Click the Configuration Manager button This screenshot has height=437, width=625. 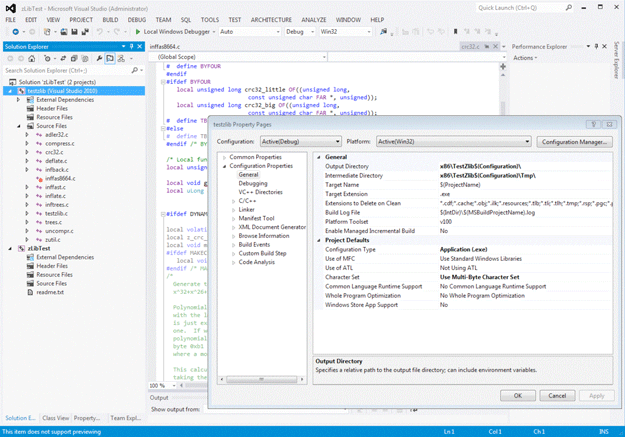(575, 142)
